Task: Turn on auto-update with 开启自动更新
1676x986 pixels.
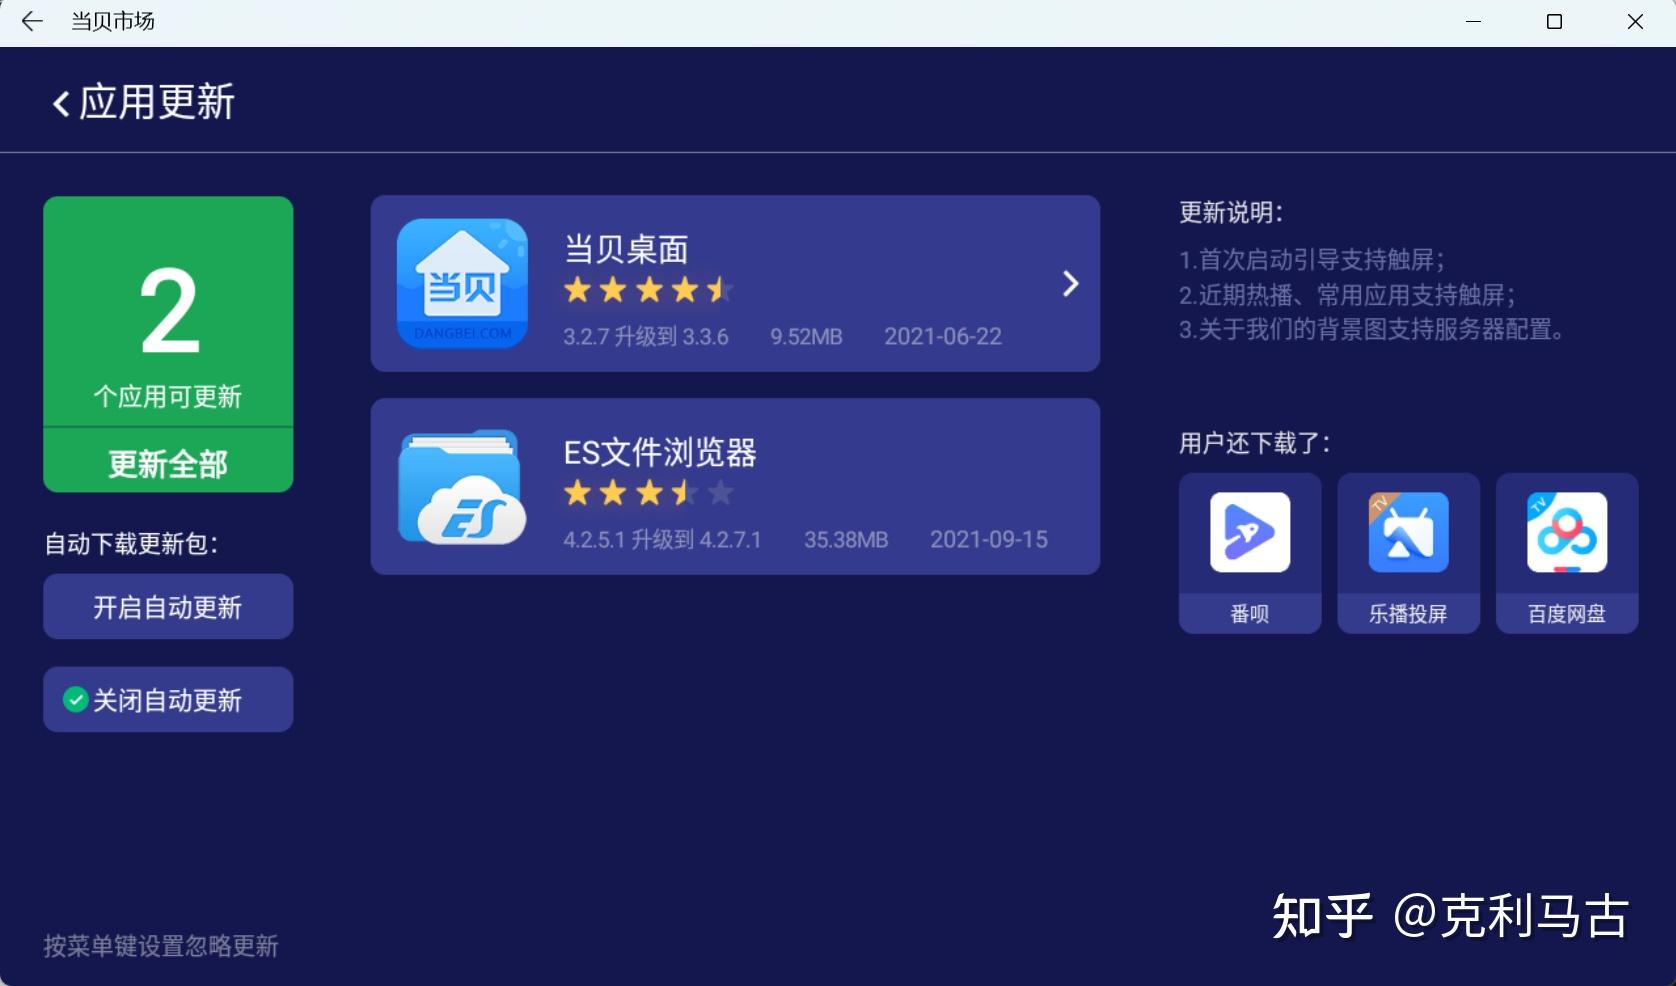Action: [168, 607]
